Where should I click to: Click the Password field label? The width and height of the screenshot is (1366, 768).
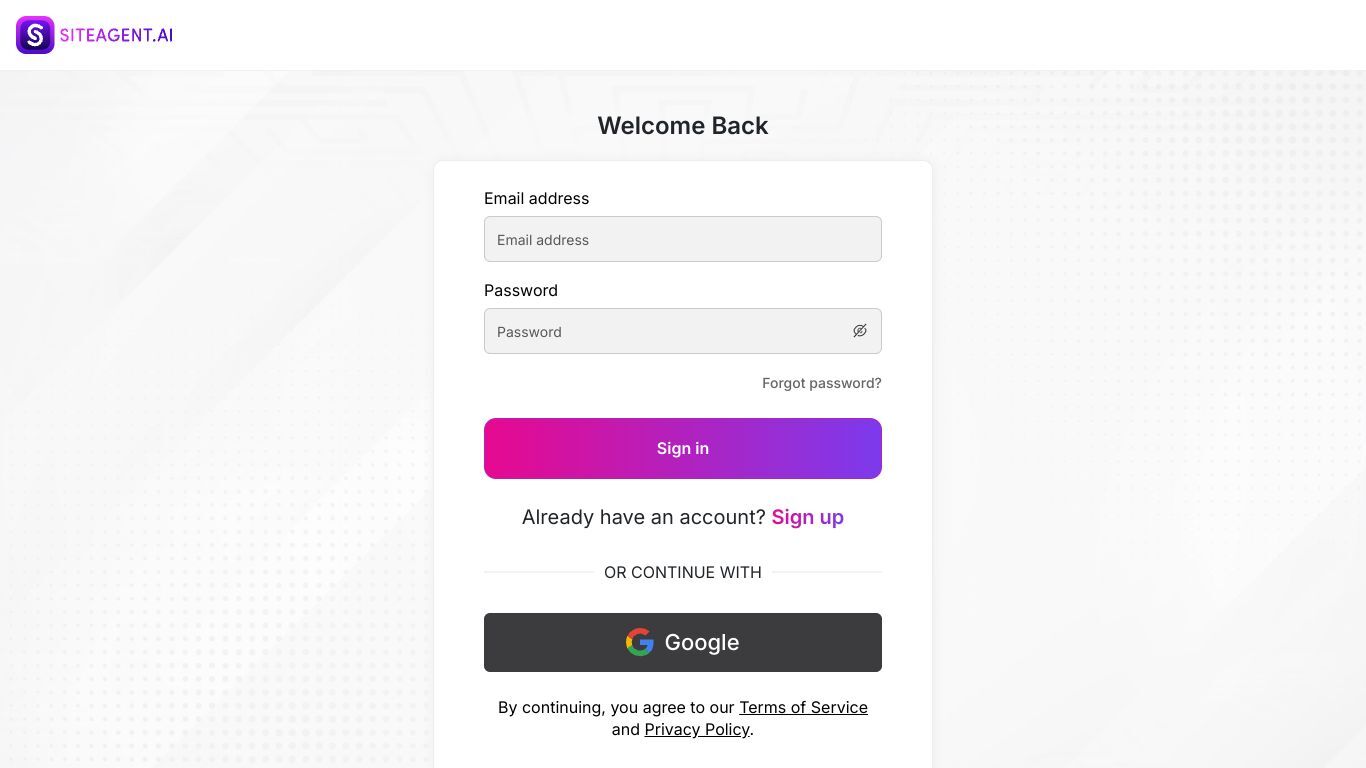click(521, 290)
